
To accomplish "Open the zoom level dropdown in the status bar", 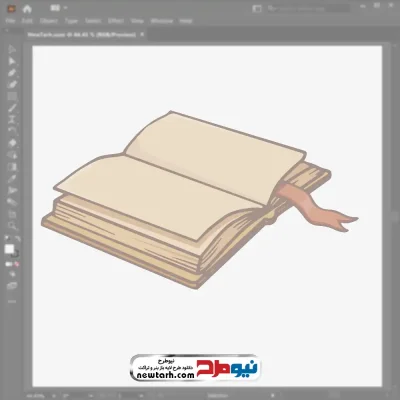I will click(x=54, y=396).
